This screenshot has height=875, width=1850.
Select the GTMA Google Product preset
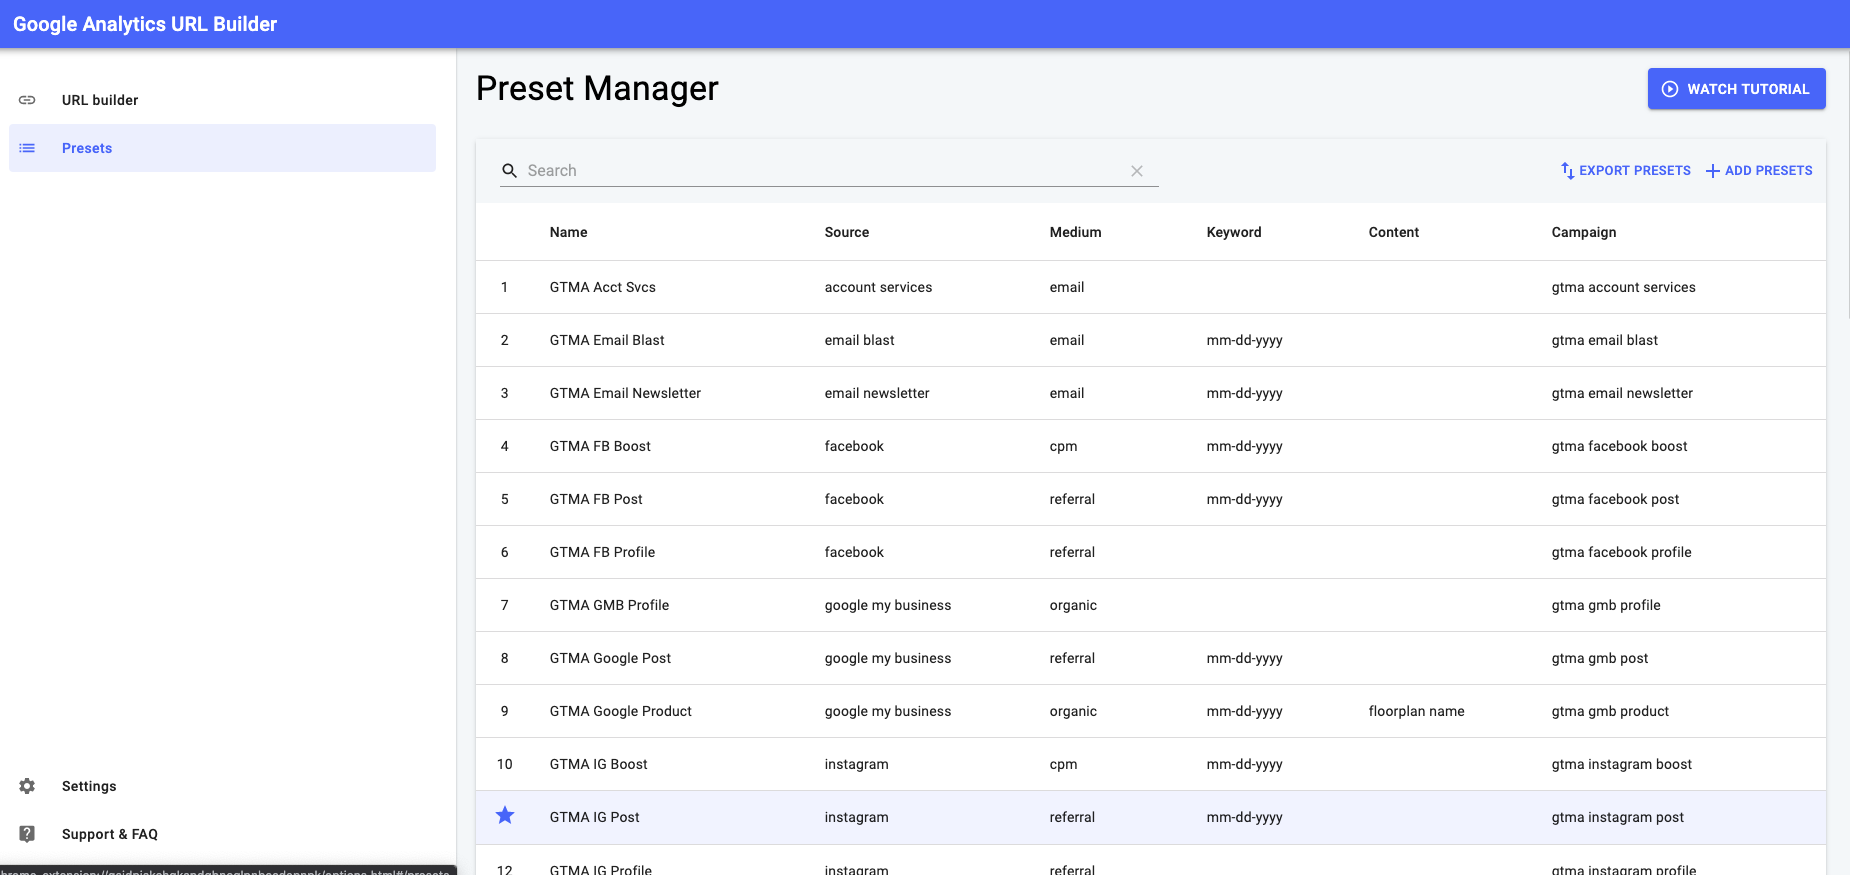click(x=620, y=711)
